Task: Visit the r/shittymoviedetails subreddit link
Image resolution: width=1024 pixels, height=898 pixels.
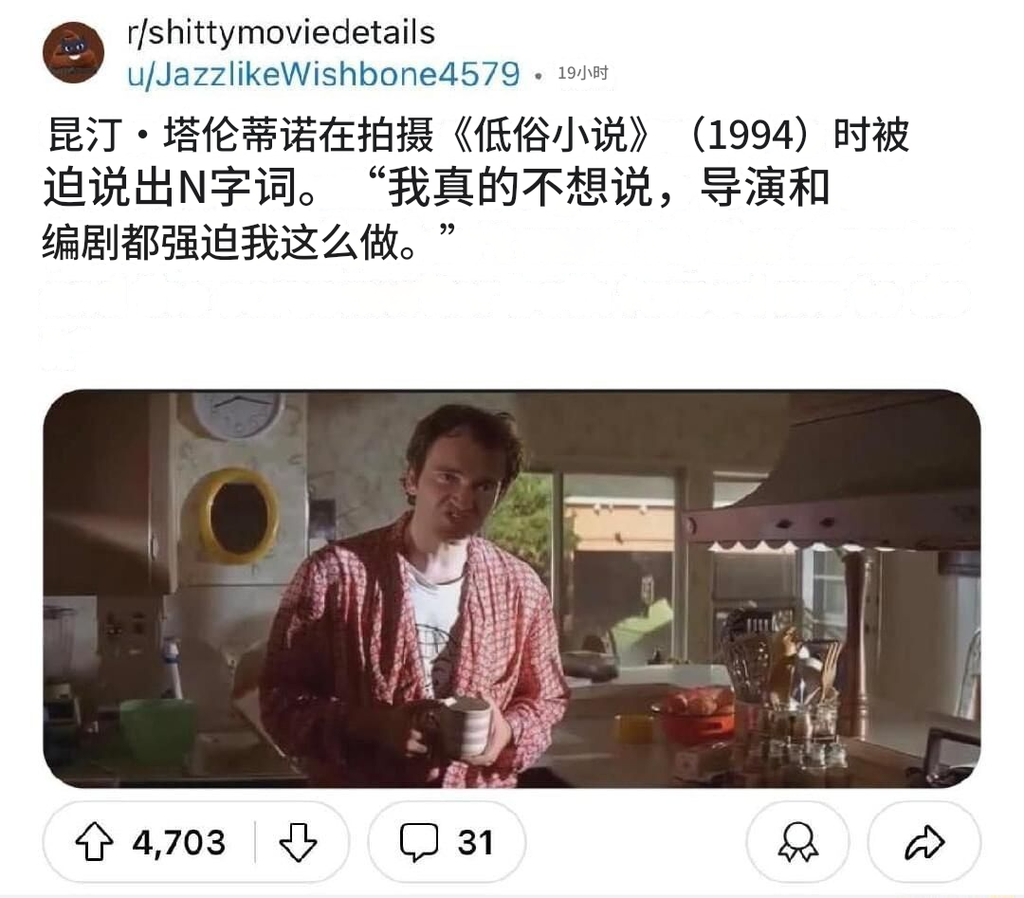Action: (281, 33)
